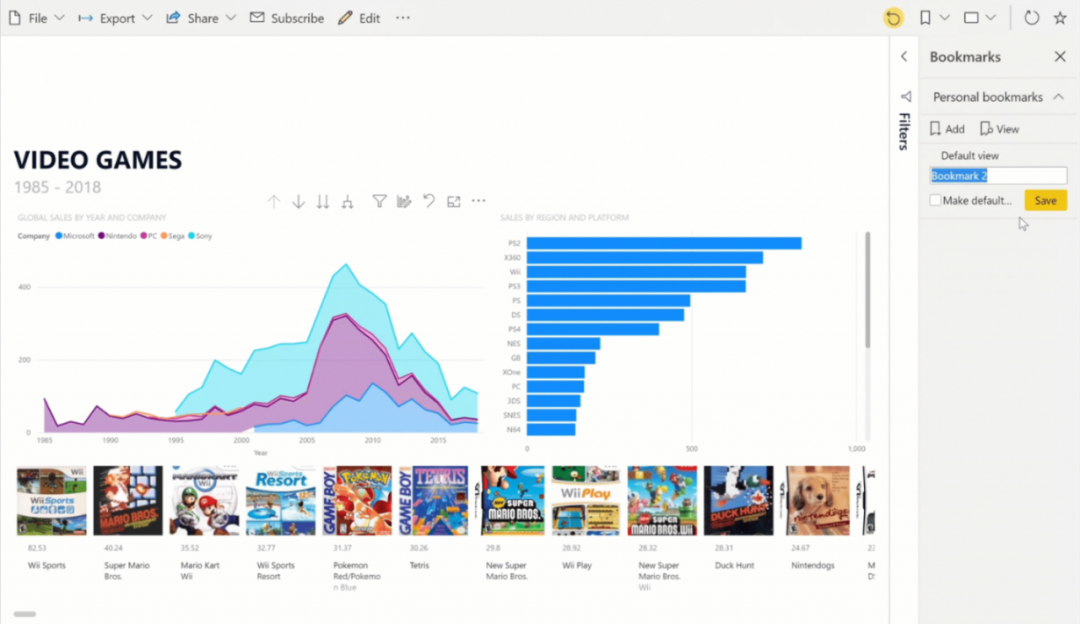Open the visual More options ellipsis

(478, 201)
